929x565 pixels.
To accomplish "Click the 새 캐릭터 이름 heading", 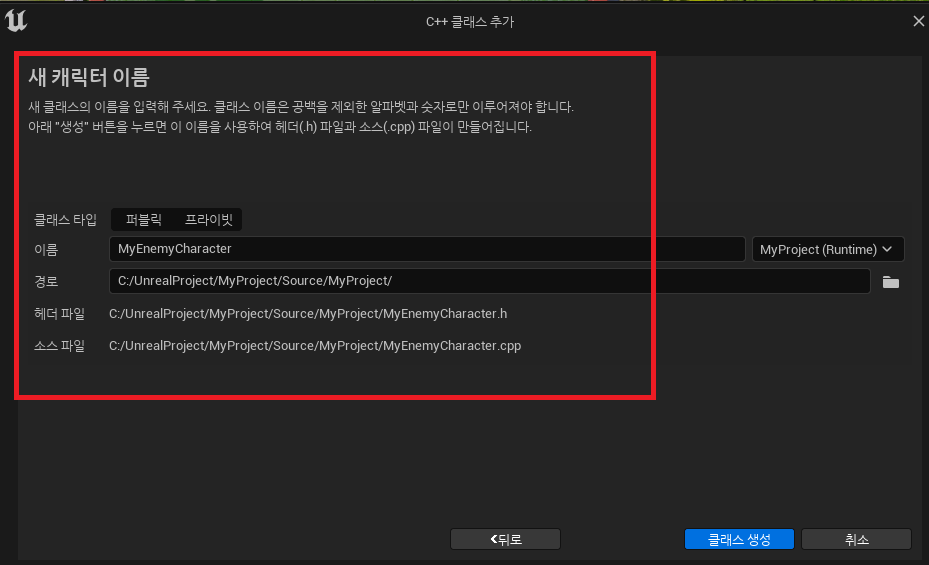I will pyautogui.click(x=89, y=77).
